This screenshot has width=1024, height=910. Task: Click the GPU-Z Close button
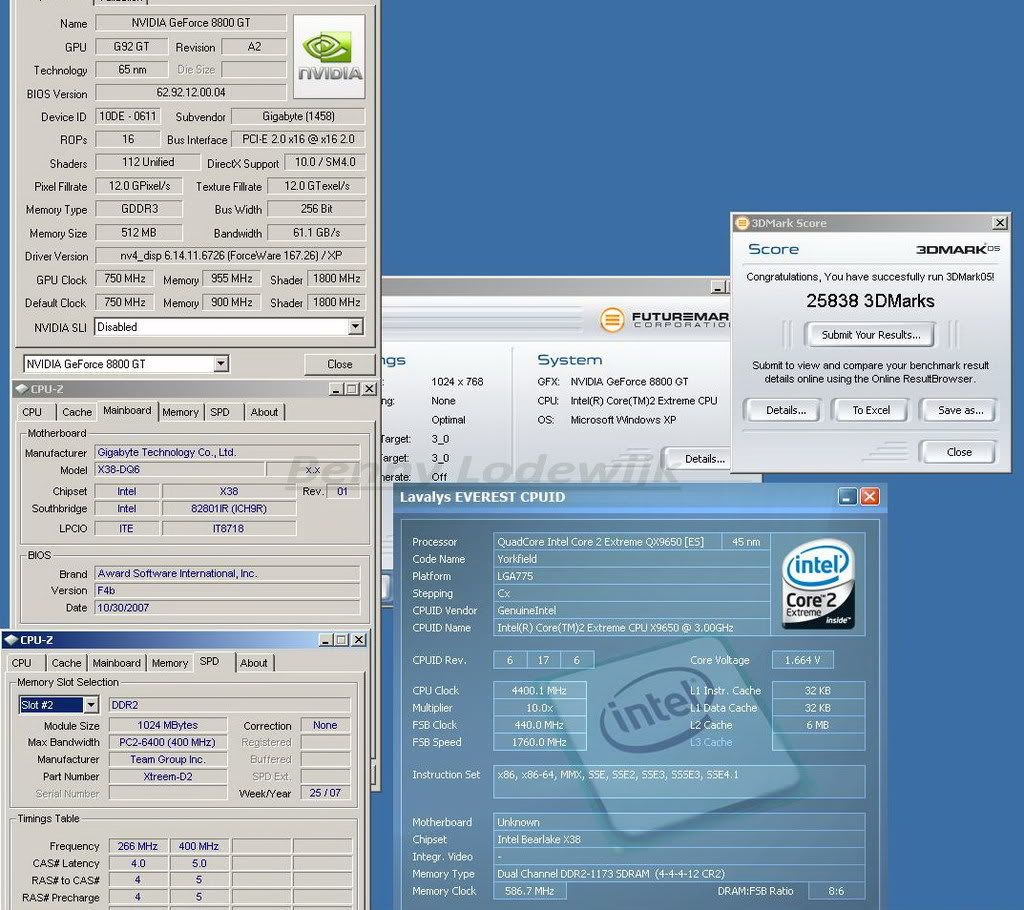click(x=340, y=364)
